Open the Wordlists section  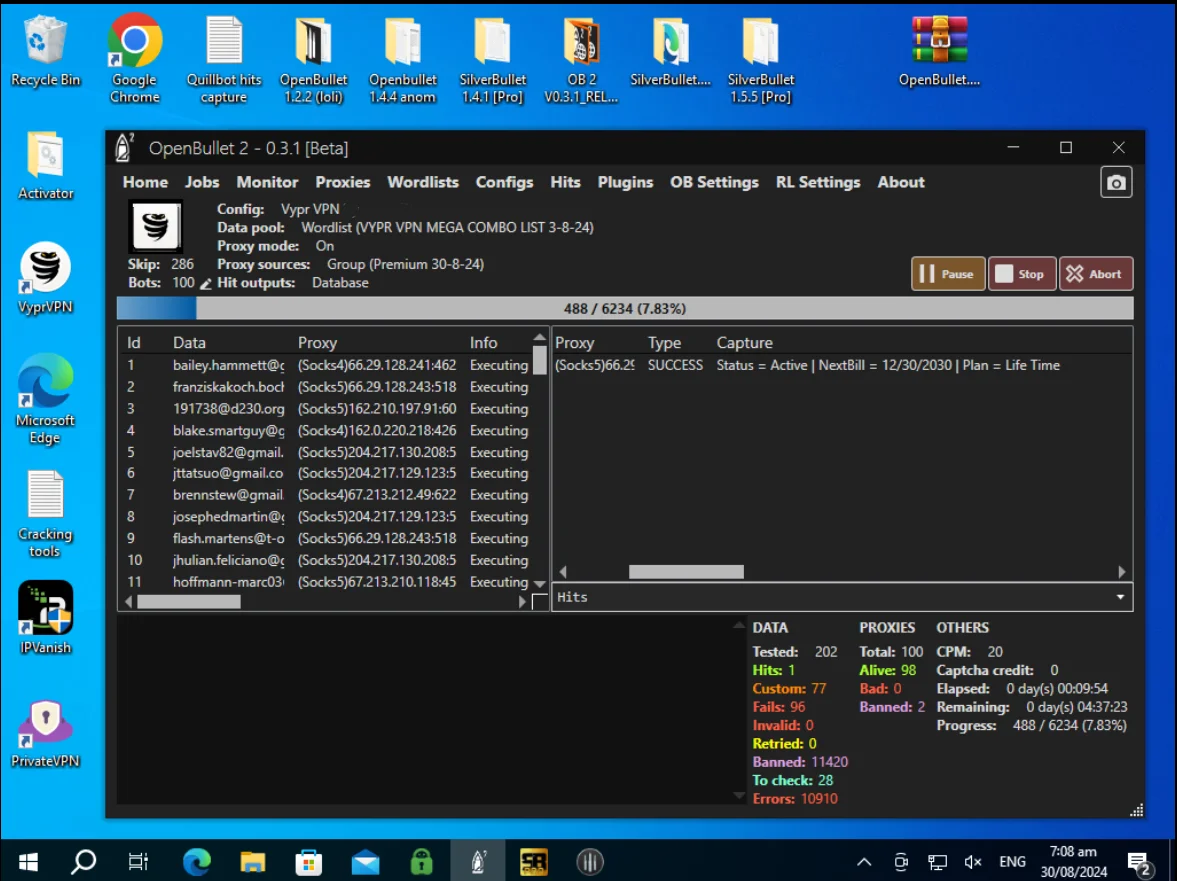click(423, 182)
